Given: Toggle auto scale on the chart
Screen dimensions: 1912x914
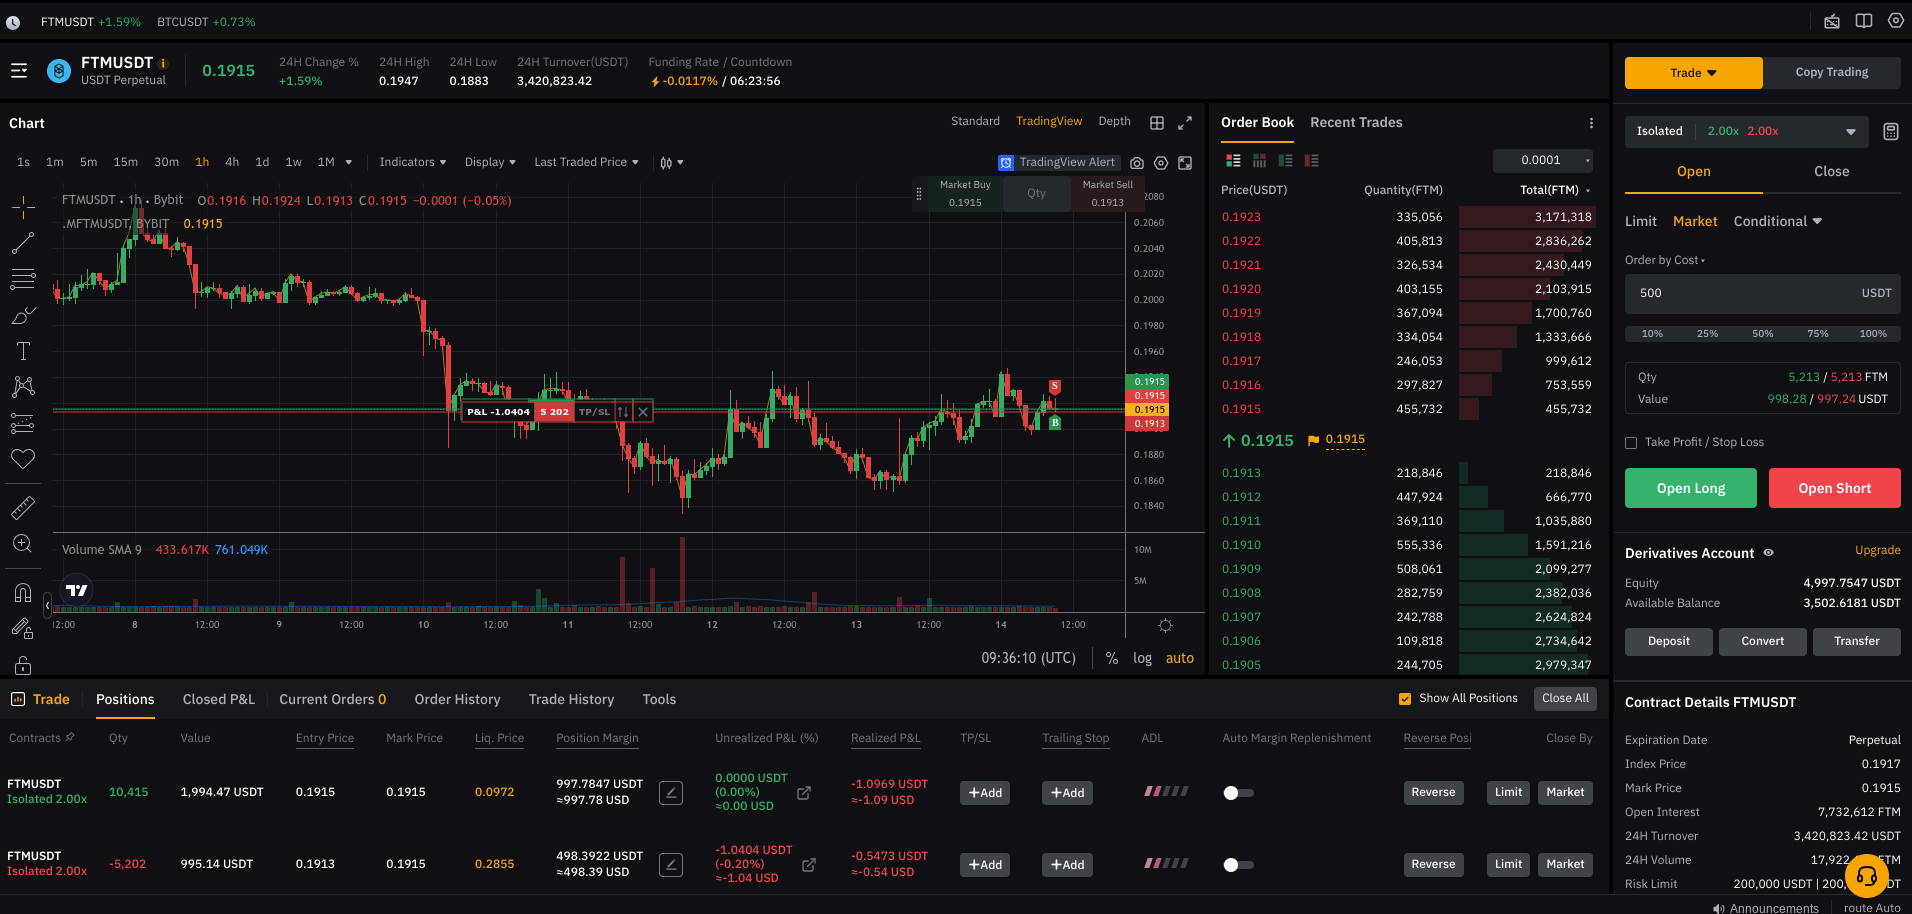Looking at the screenshot, I should [x=1179, y=658].
